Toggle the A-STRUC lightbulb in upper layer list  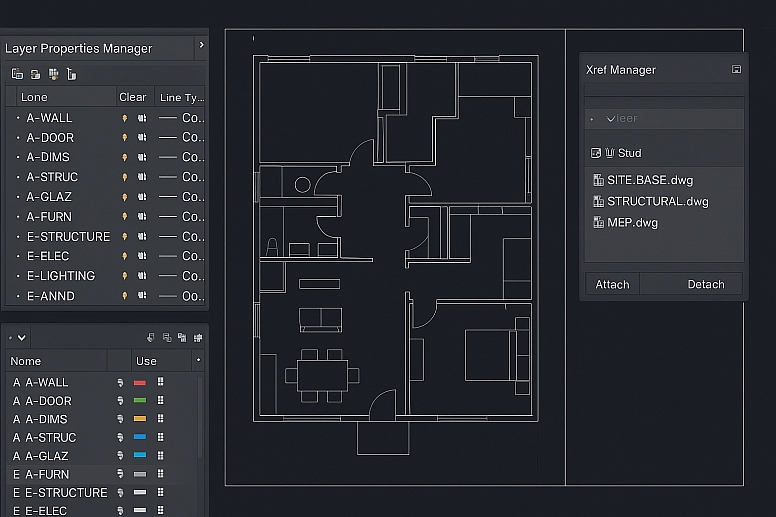tap(125, 177)
